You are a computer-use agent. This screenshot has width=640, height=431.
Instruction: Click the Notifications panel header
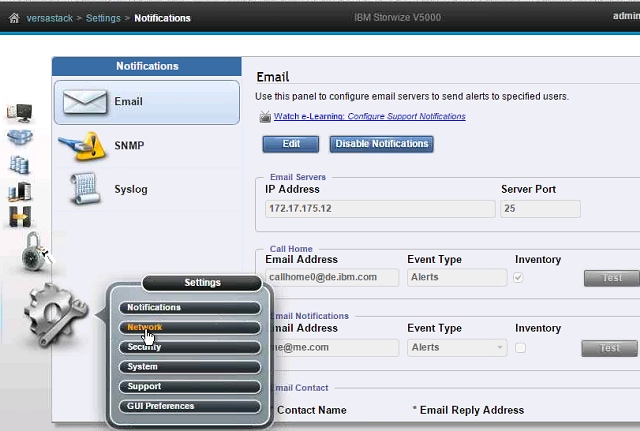[147, 66]
